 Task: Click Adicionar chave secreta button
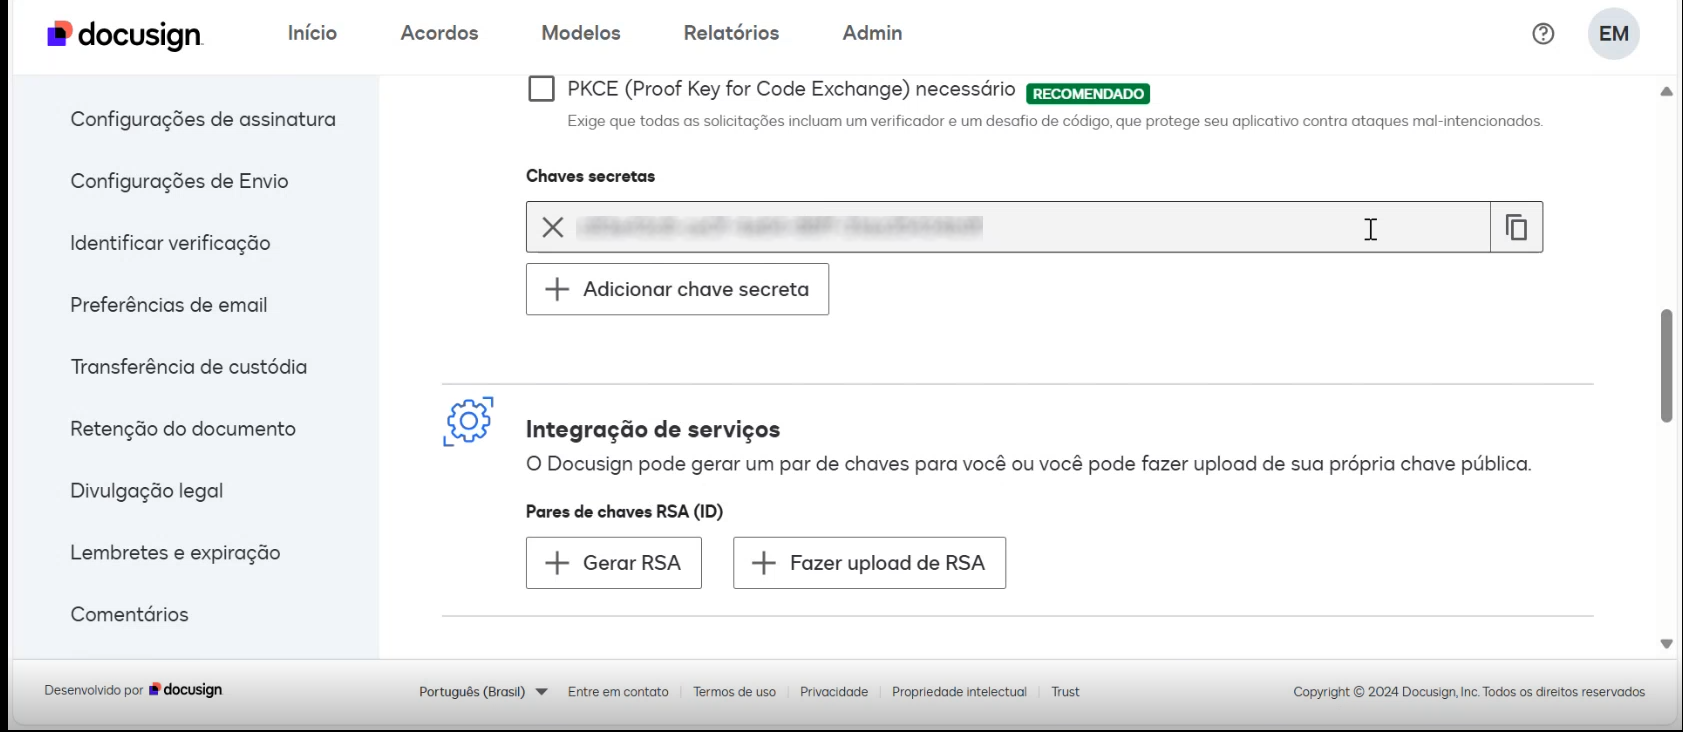pos(677,289)
